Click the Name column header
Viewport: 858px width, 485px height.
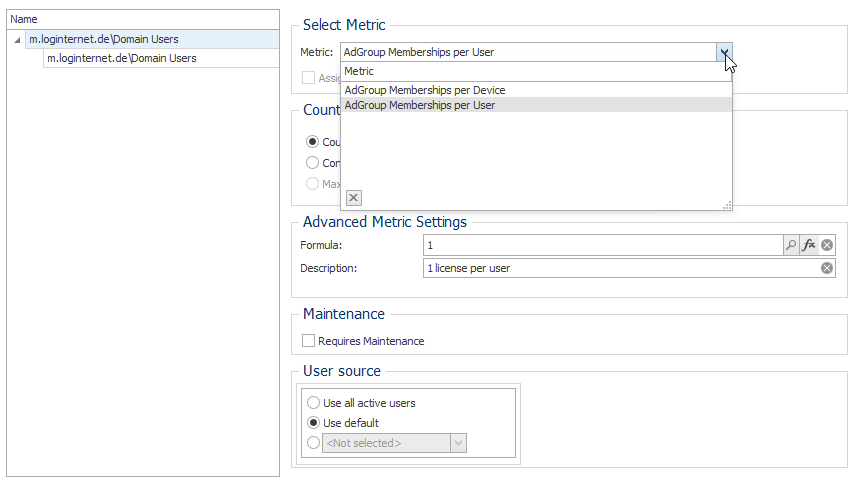(143, 19)
